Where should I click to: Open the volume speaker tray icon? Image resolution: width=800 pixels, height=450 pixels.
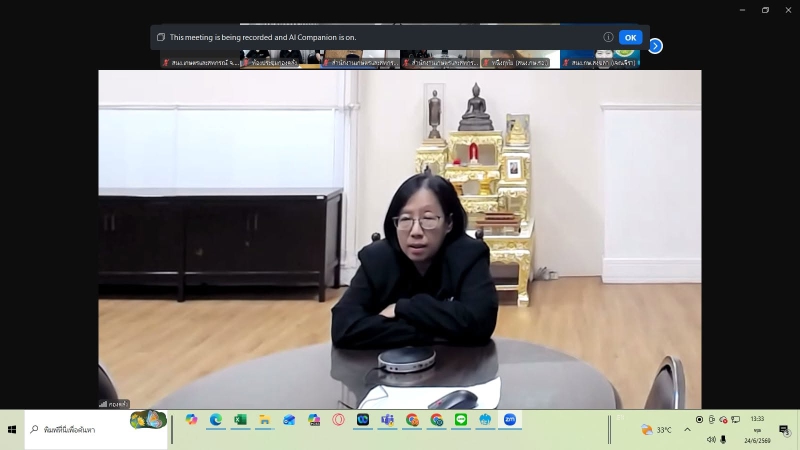[x=711, y=439]
